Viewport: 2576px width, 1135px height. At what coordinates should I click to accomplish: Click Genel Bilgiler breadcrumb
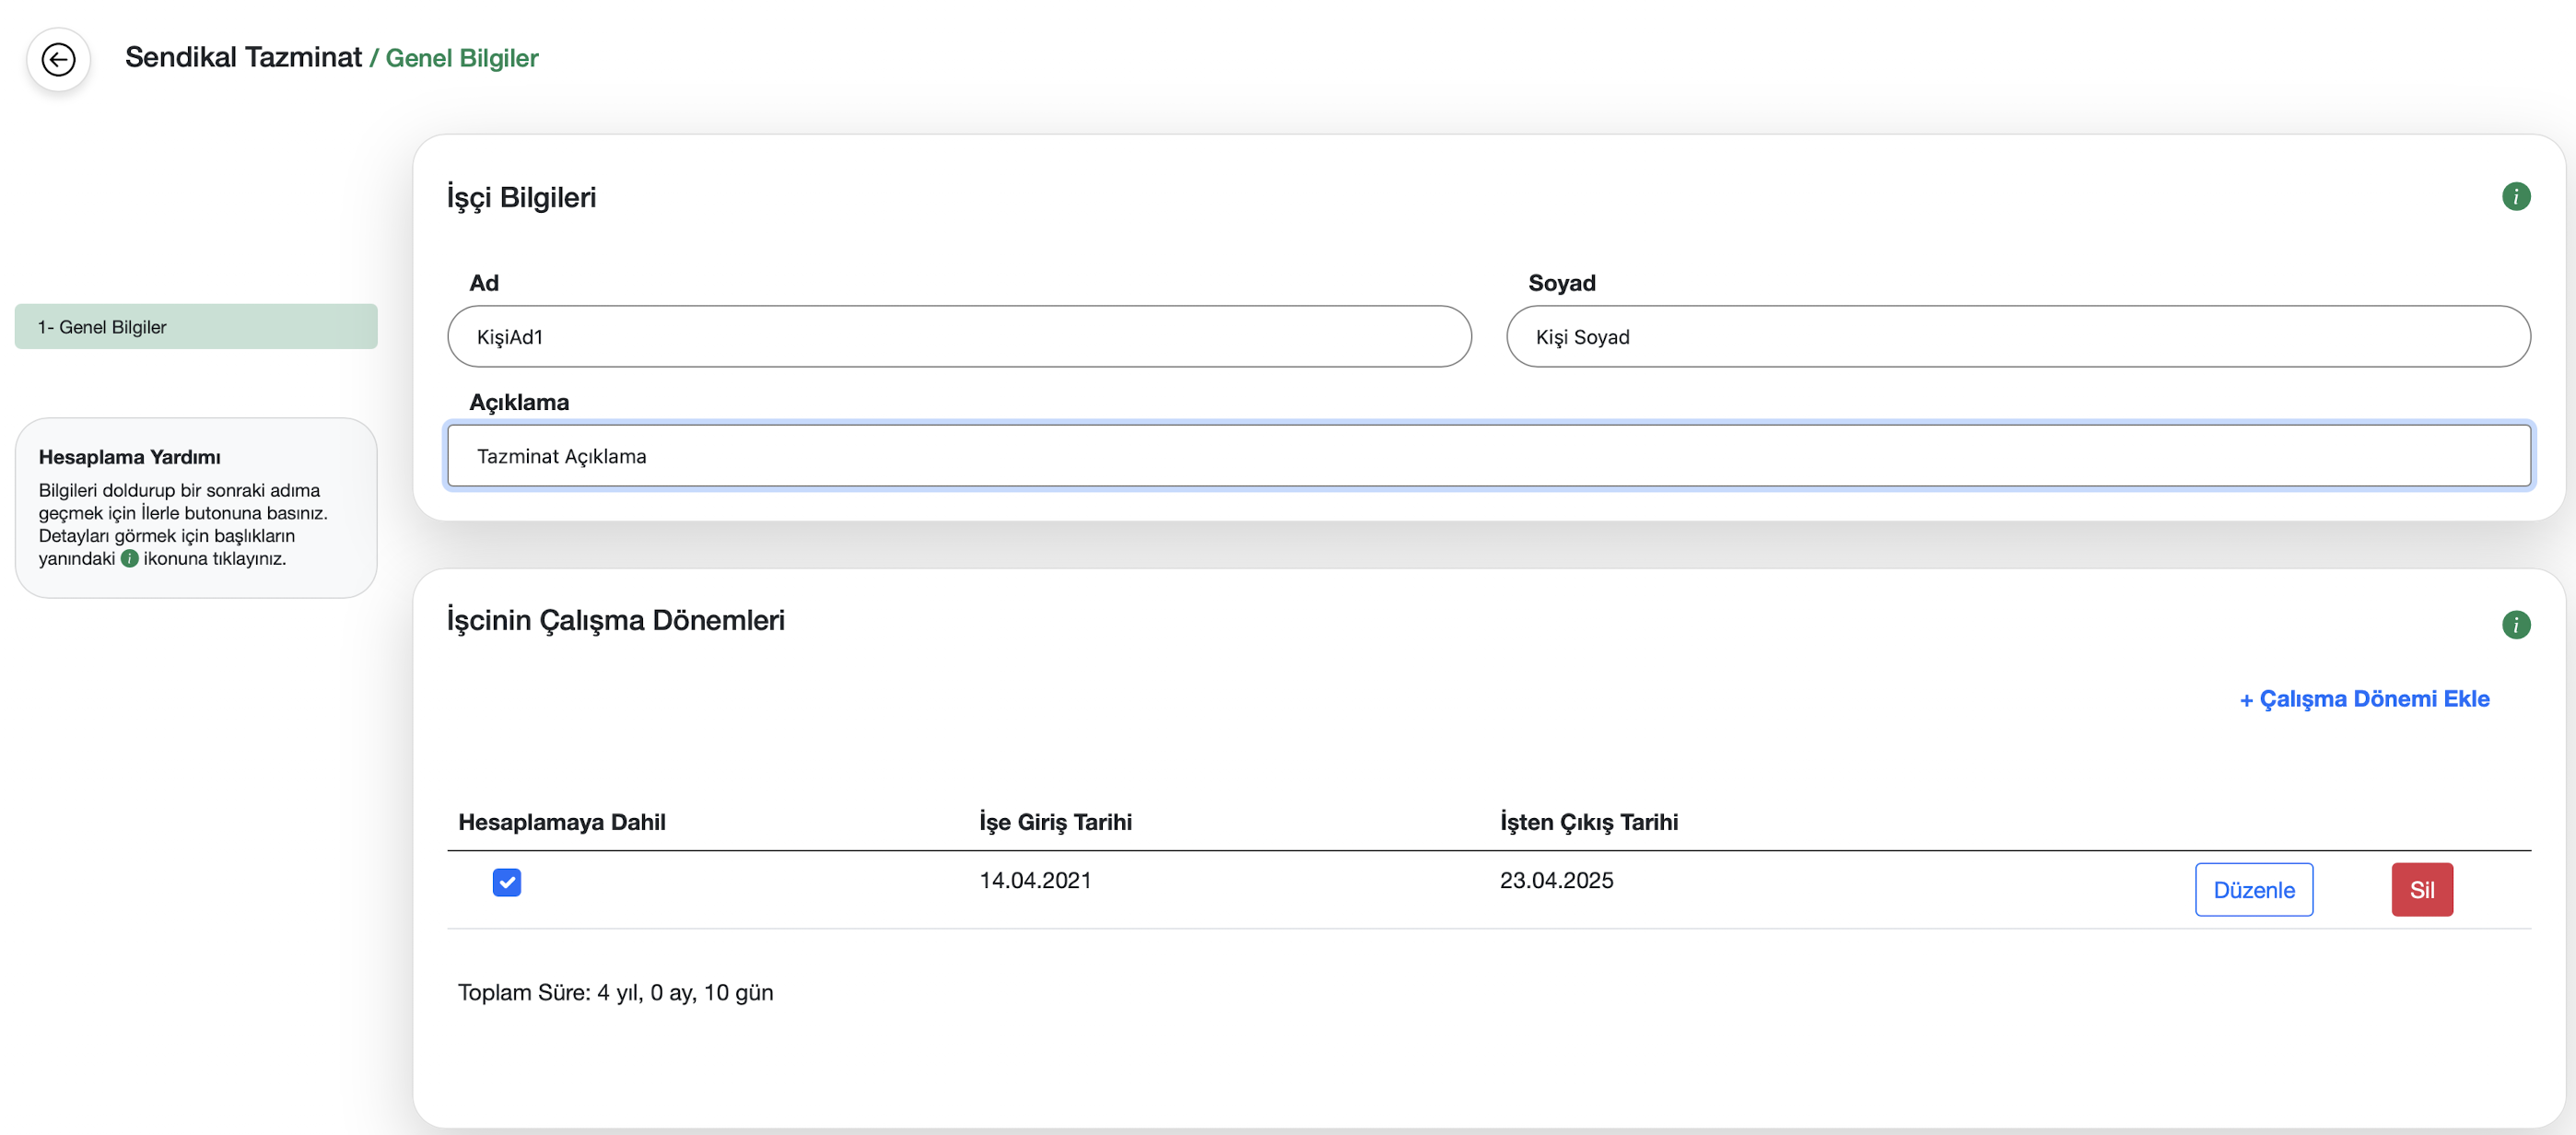[461, 58]
